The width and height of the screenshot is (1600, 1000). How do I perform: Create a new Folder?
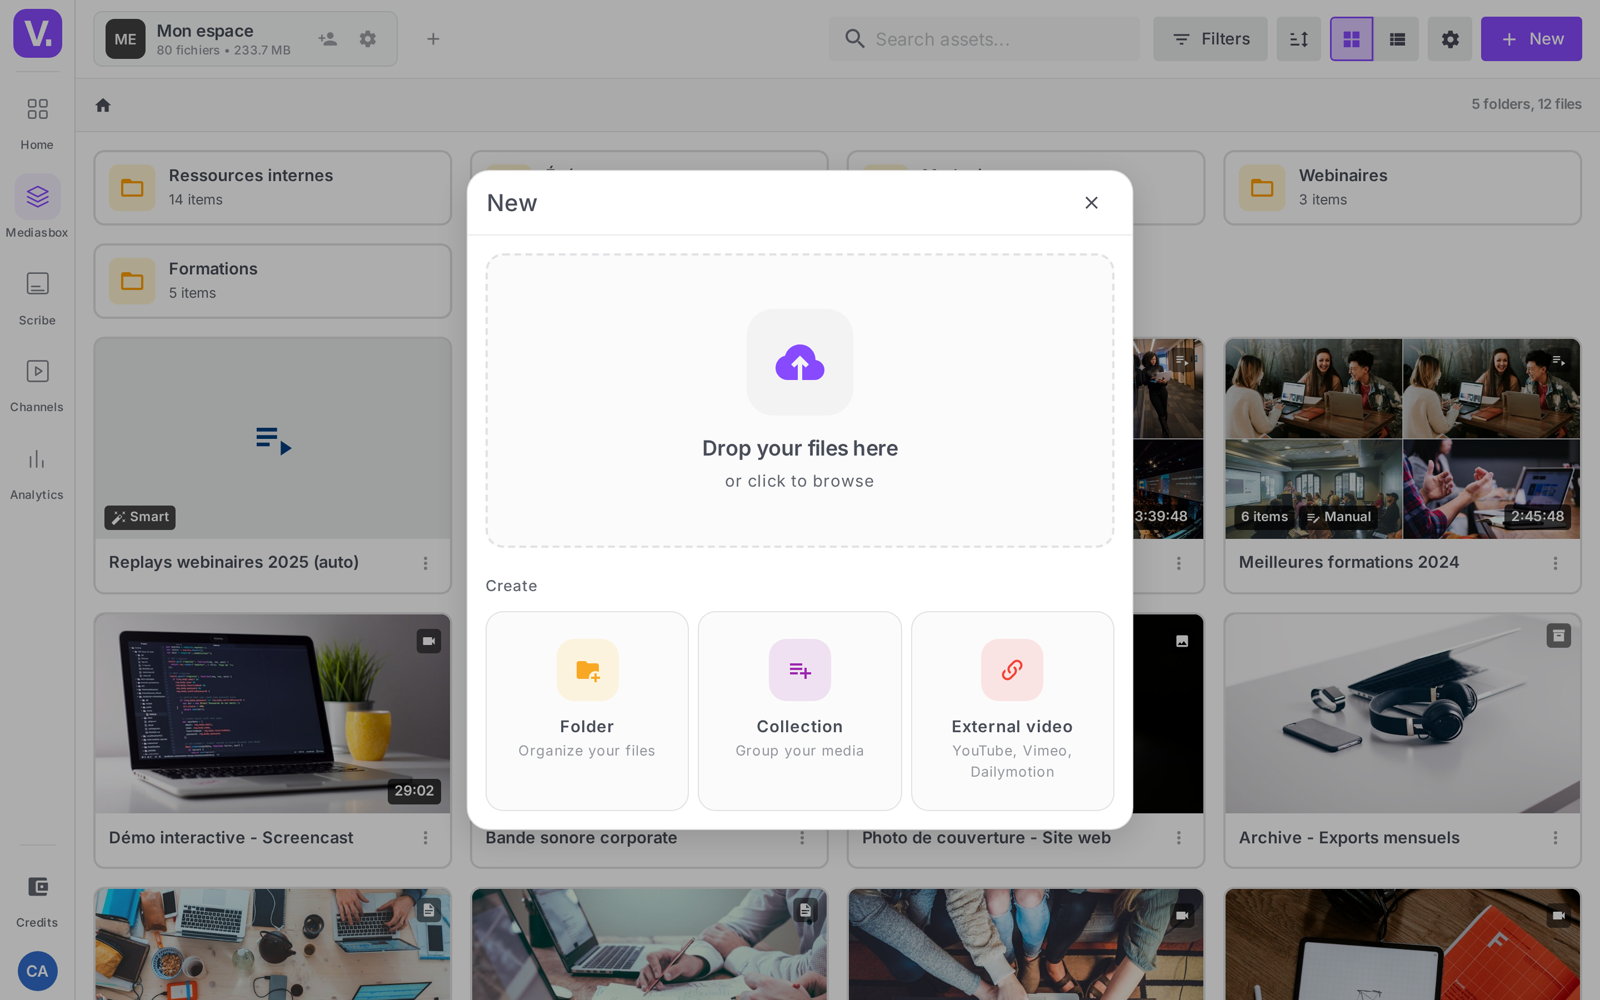pyautogui.click(x=587, y=711)
